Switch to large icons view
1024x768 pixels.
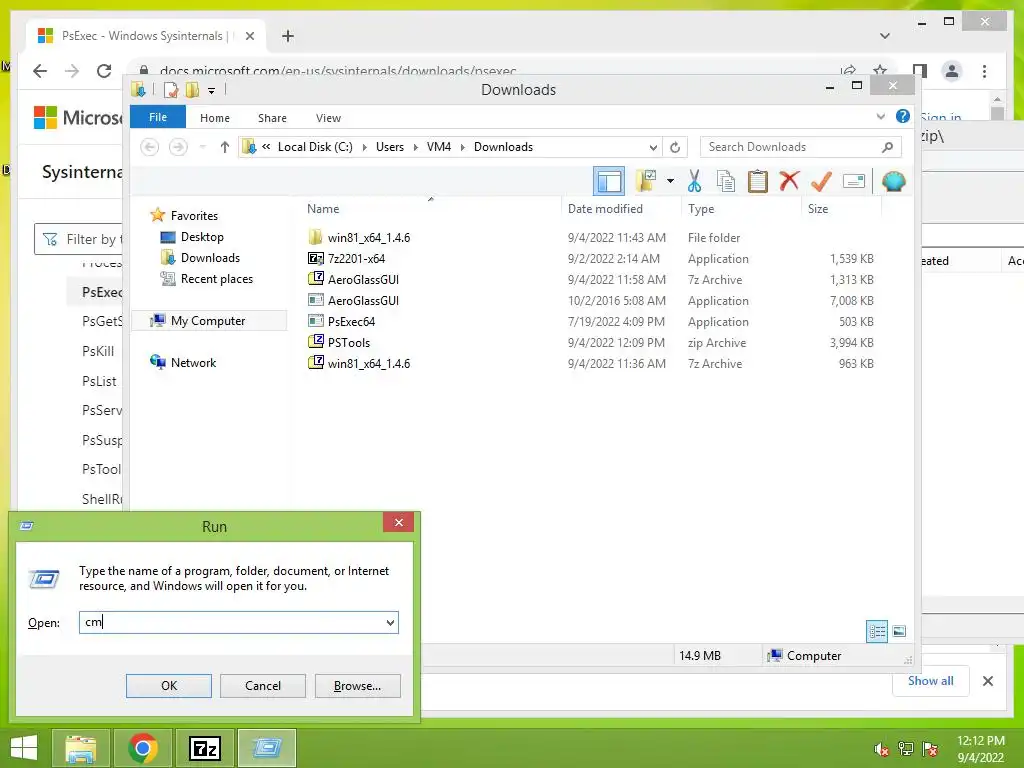click(899, 631)
